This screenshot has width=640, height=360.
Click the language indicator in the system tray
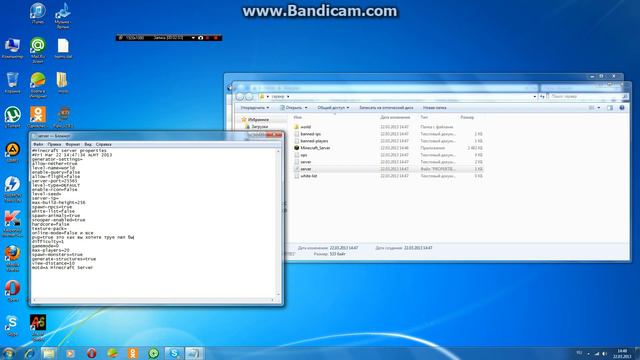[x=579, y=353]
